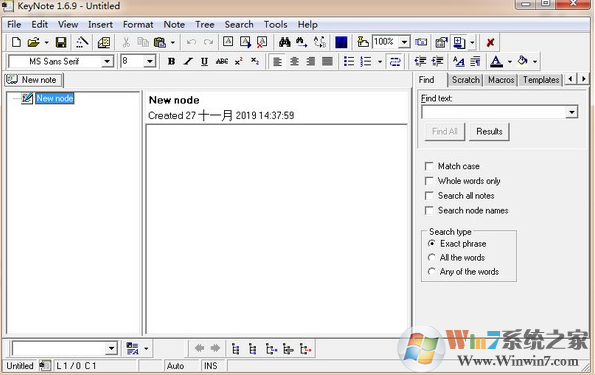
Task: Center-align paragraph icon
Action: [294, 61]
